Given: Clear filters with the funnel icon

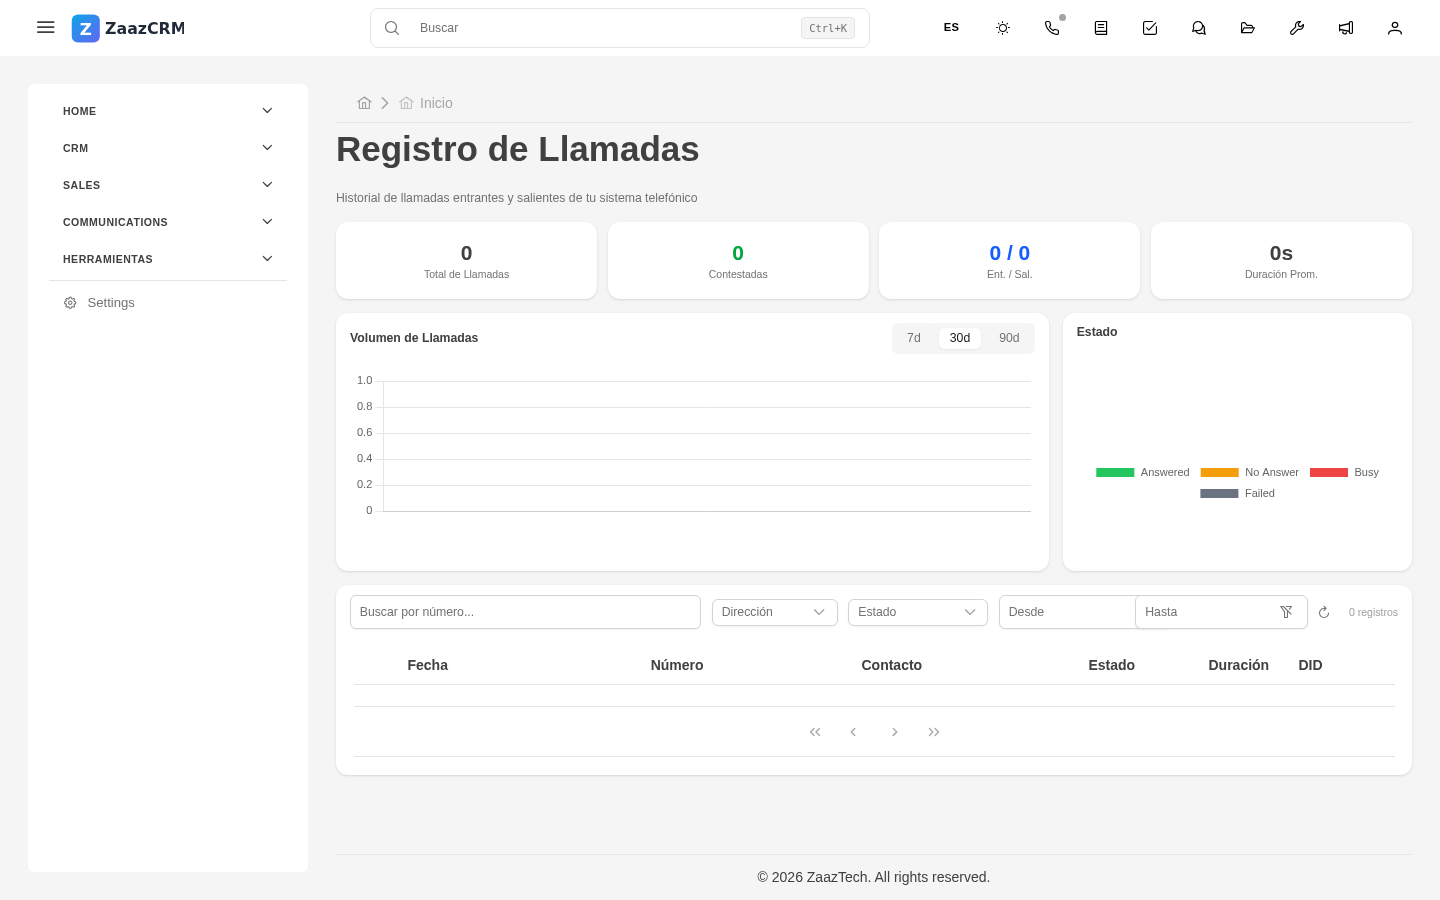Looking at the screenshot, I should 1286,612.
